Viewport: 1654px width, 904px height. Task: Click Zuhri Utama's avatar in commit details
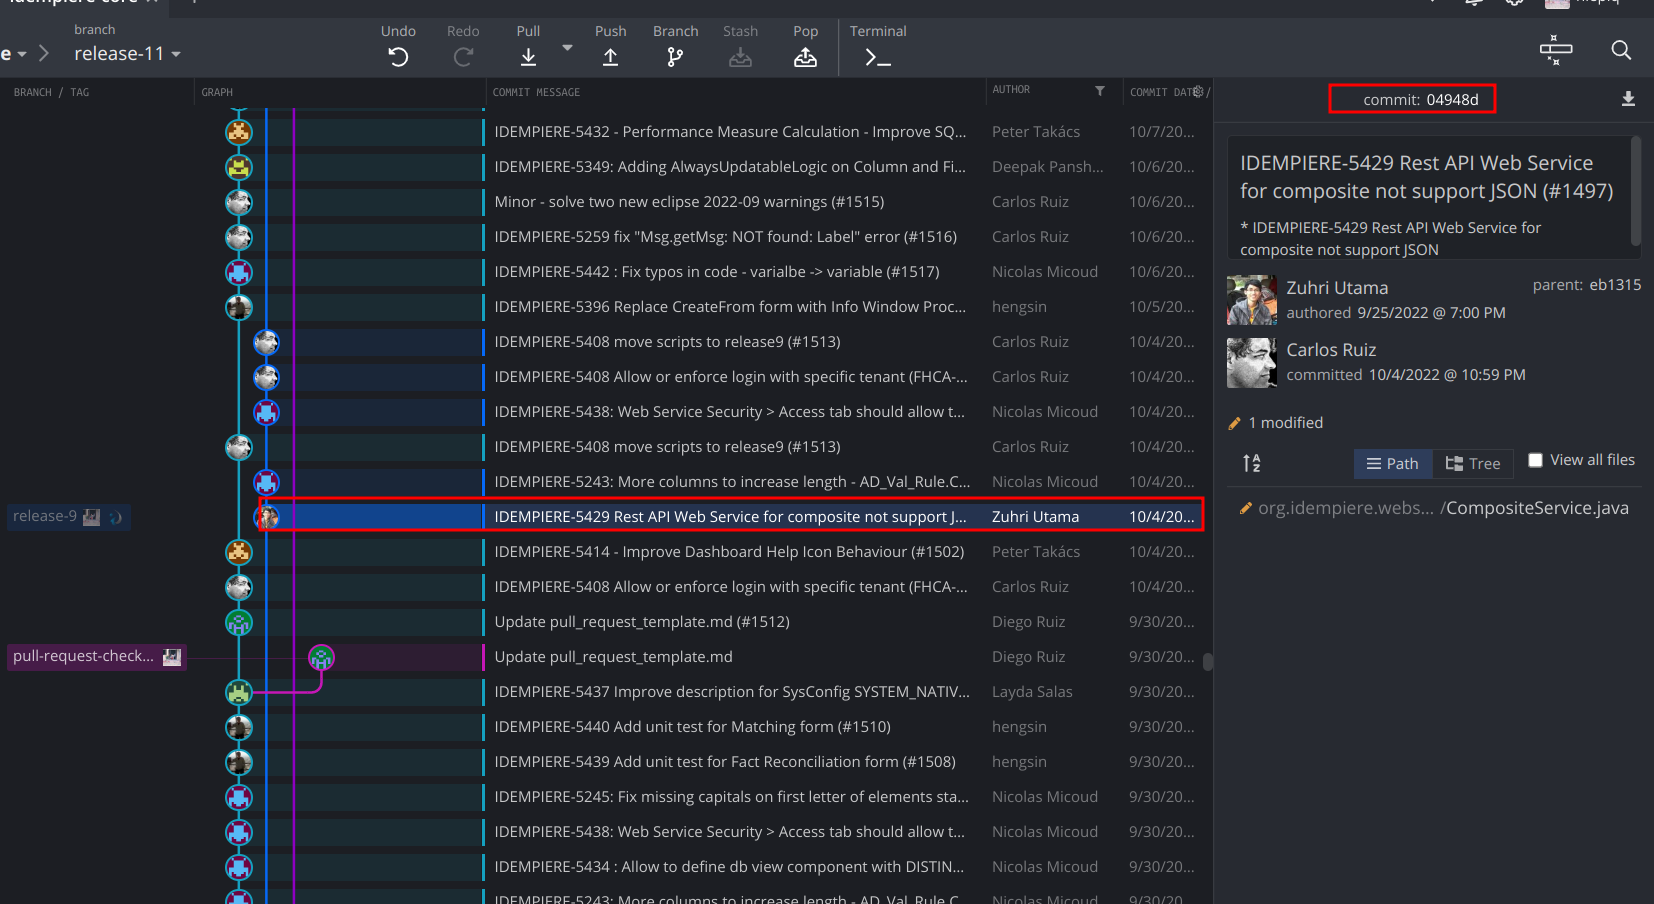(x=1252, y=300)
